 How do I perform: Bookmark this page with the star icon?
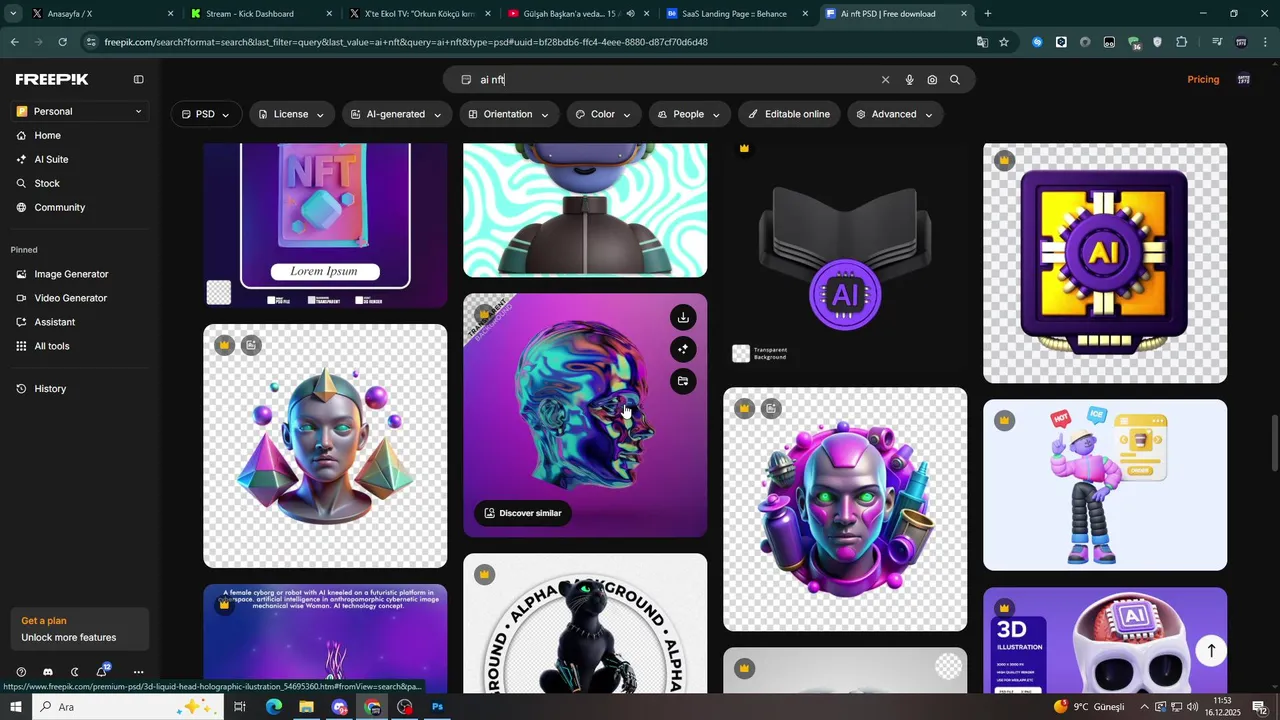[1004, 42]
